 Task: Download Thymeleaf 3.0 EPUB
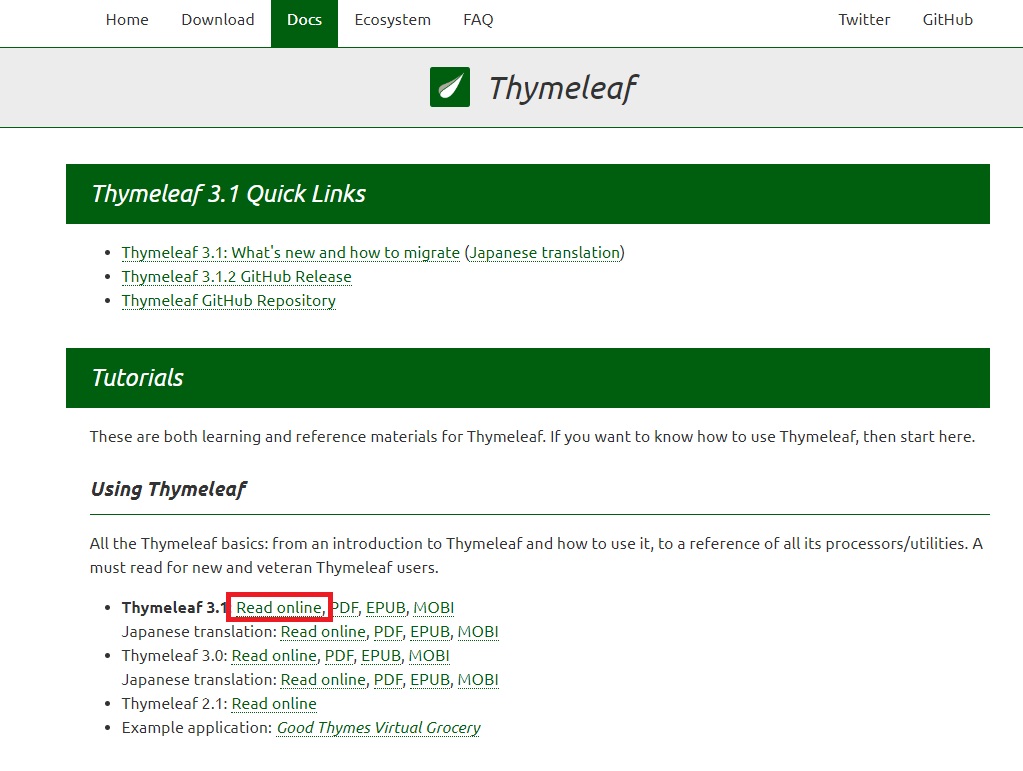381,656
